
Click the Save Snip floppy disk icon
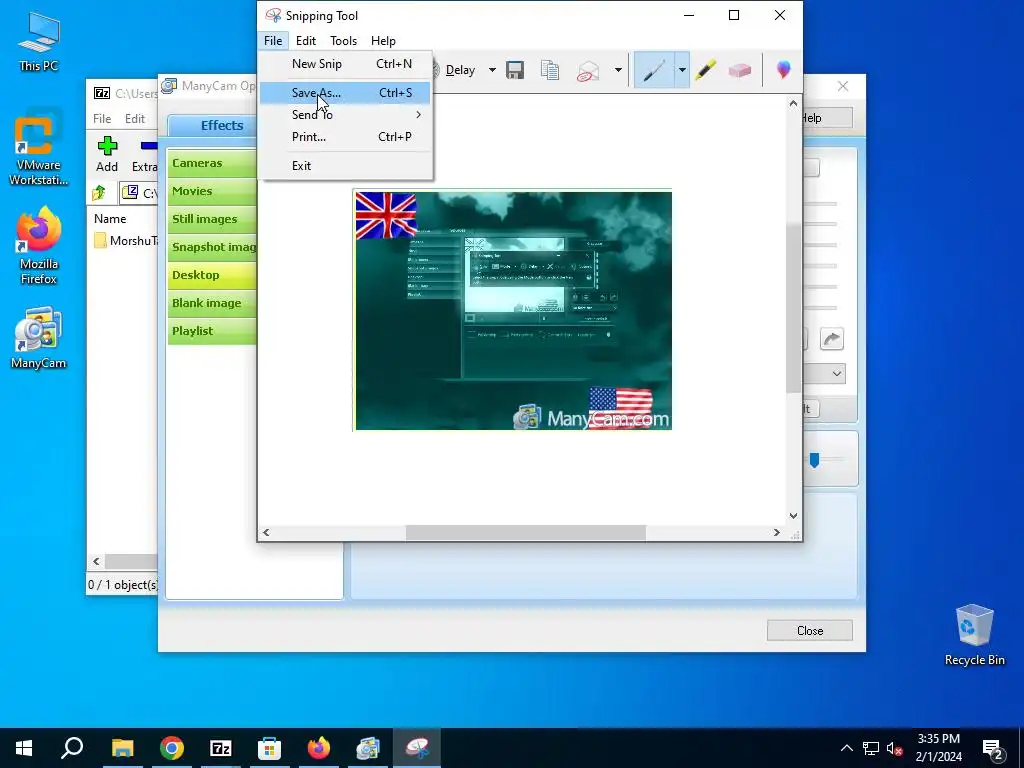coord(515,70)
